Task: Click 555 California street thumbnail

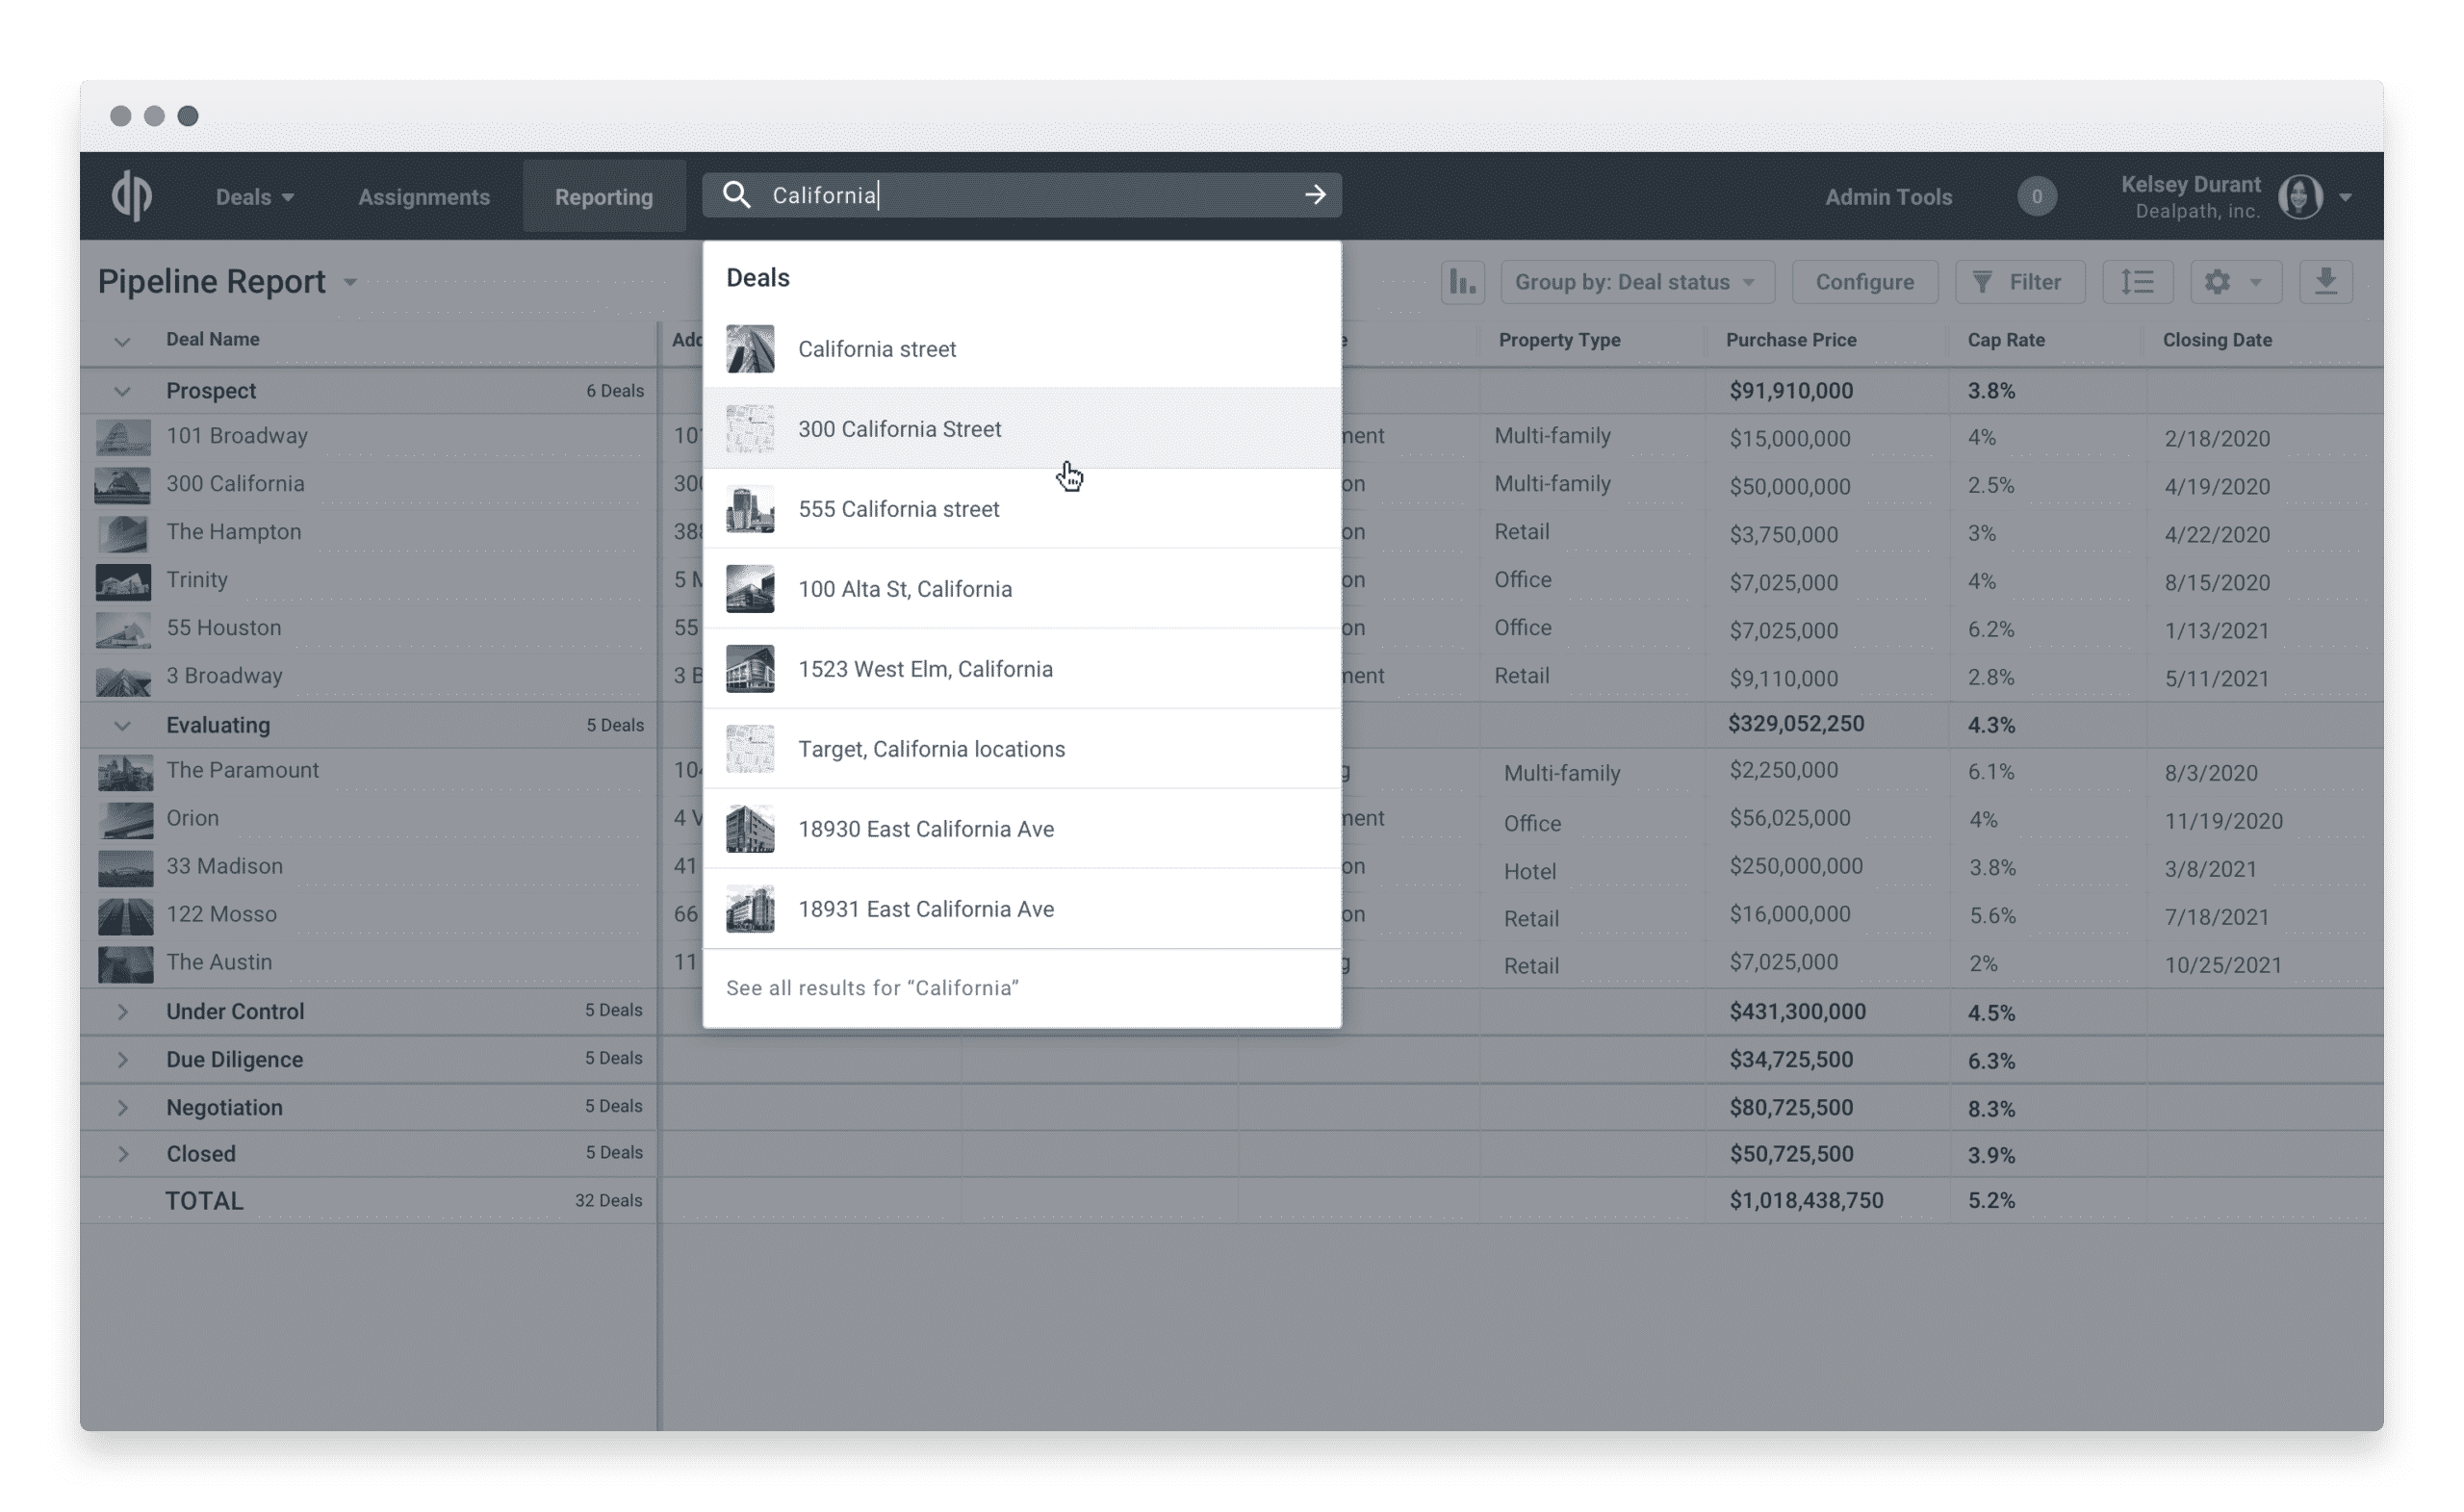Action: pyautogui.click(x=750, y=509)
